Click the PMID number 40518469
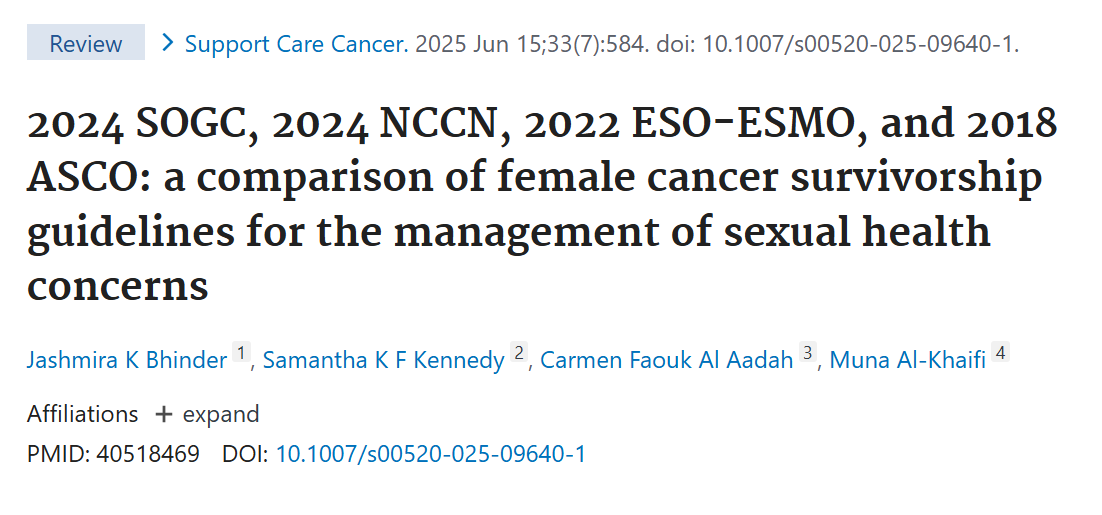The width and height of the screenshot is (1102, 515). tap(148, 454)
